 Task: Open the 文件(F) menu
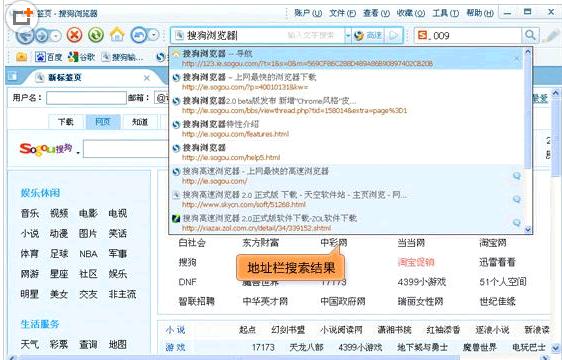(x=342, y=13)
